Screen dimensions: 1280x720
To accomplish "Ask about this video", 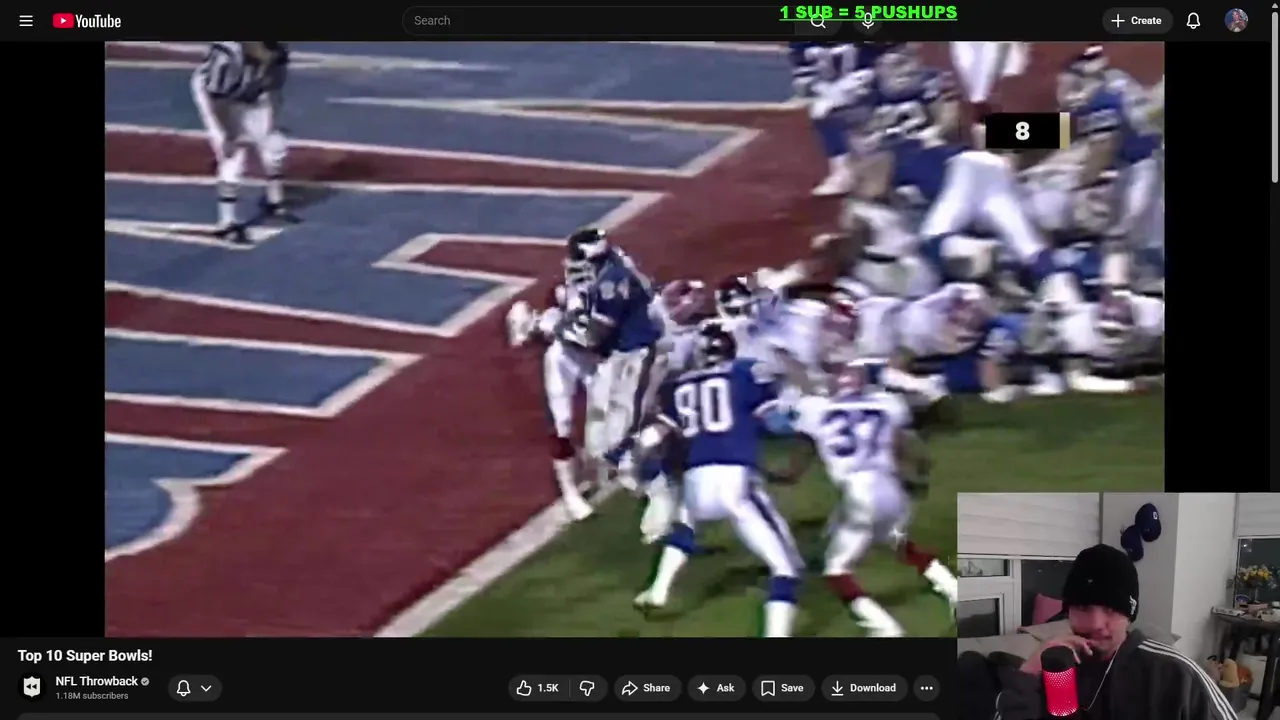I will pos(716,688).
